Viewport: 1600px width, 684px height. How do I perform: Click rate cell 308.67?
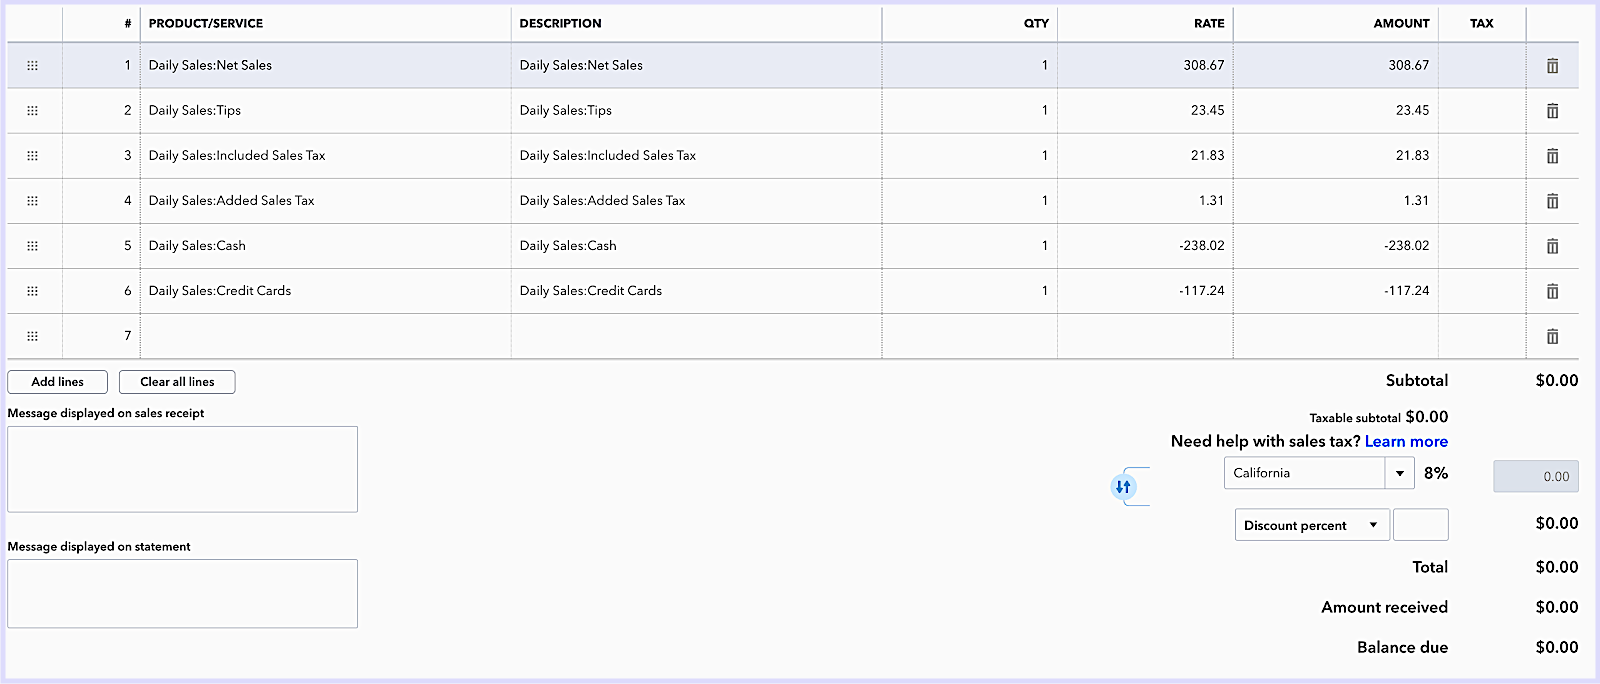(x=1145, y=65)
